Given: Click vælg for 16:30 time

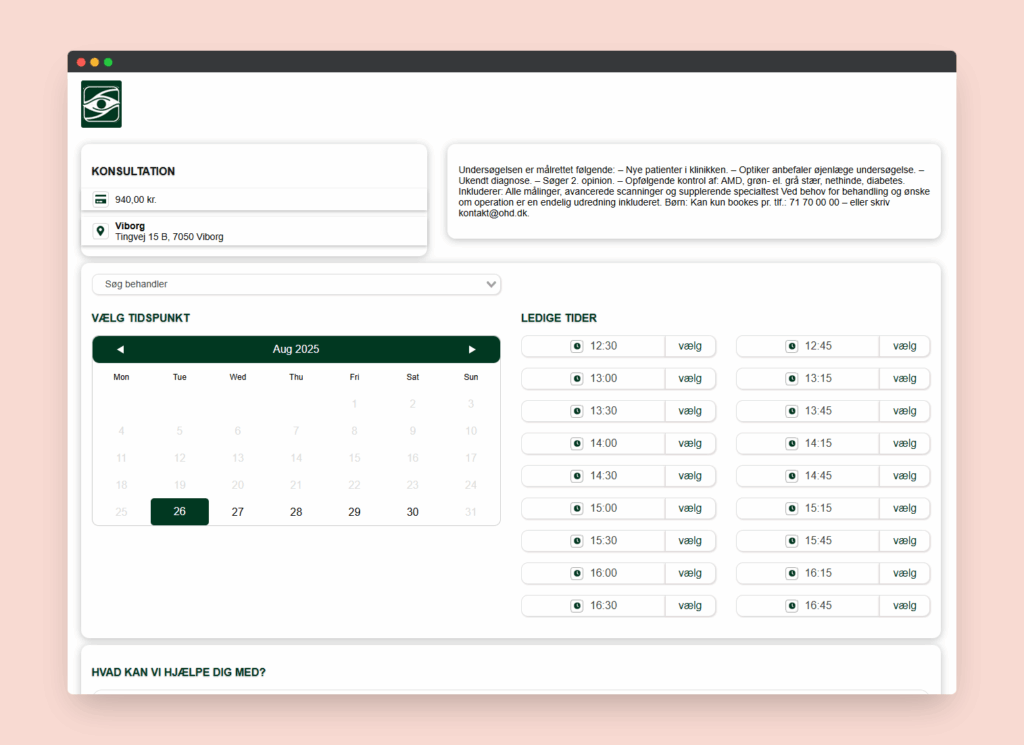Looking at the screenshot, I should click(690, 606).
